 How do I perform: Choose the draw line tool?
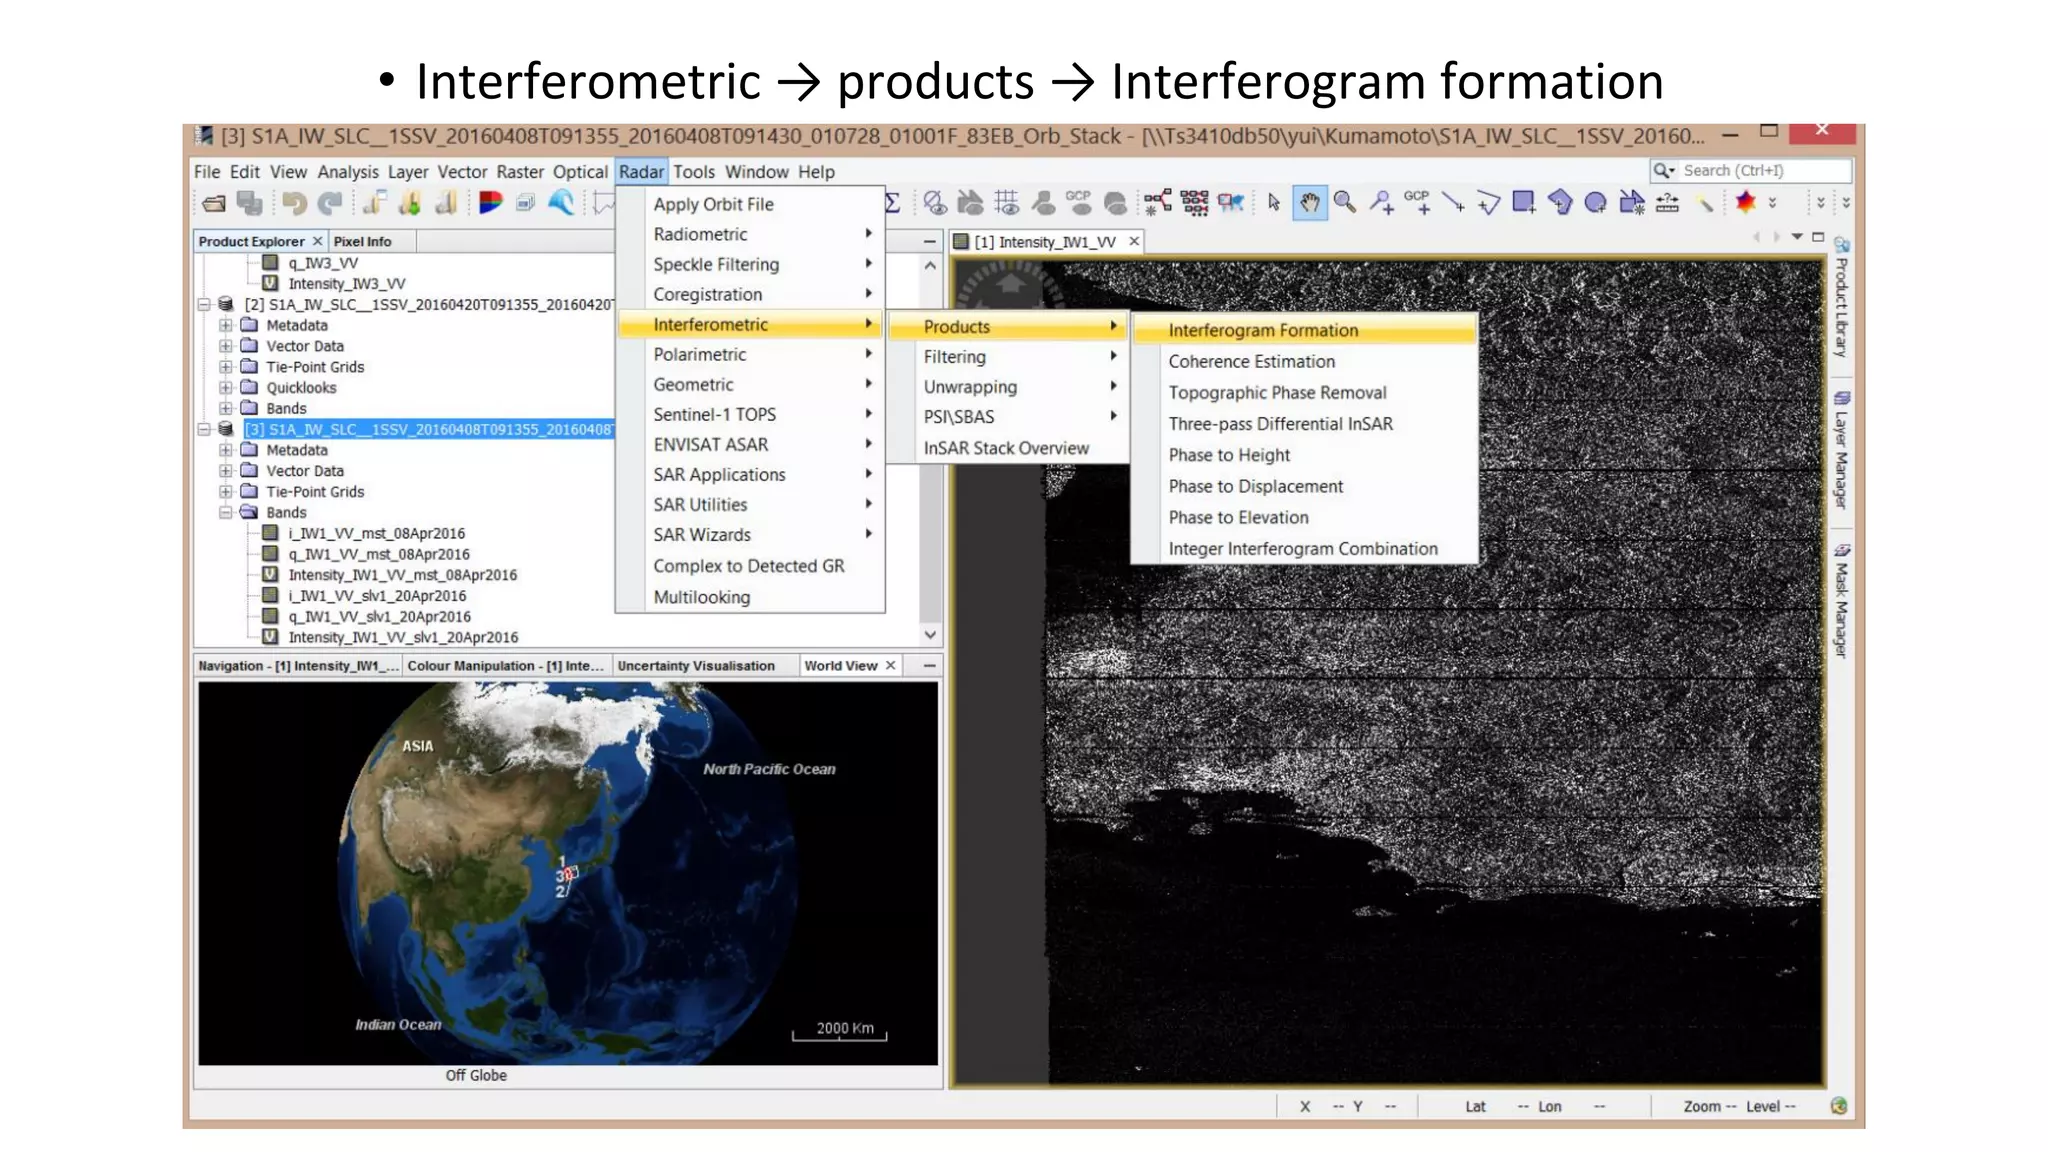1453,203
